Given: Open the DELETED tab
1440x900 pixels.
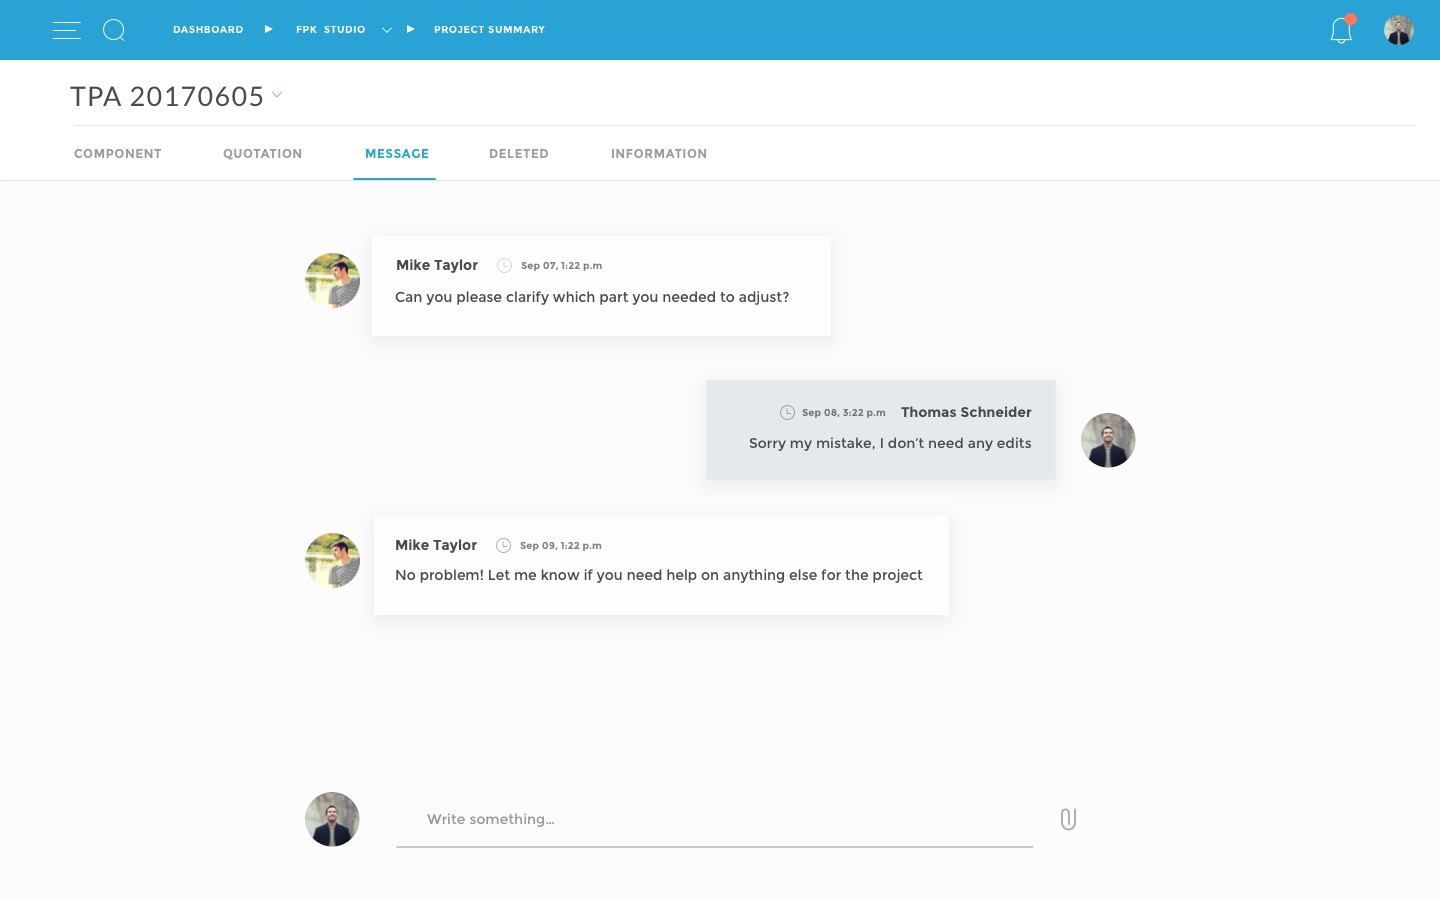Looking at the screenshot, I should [519, 153].
